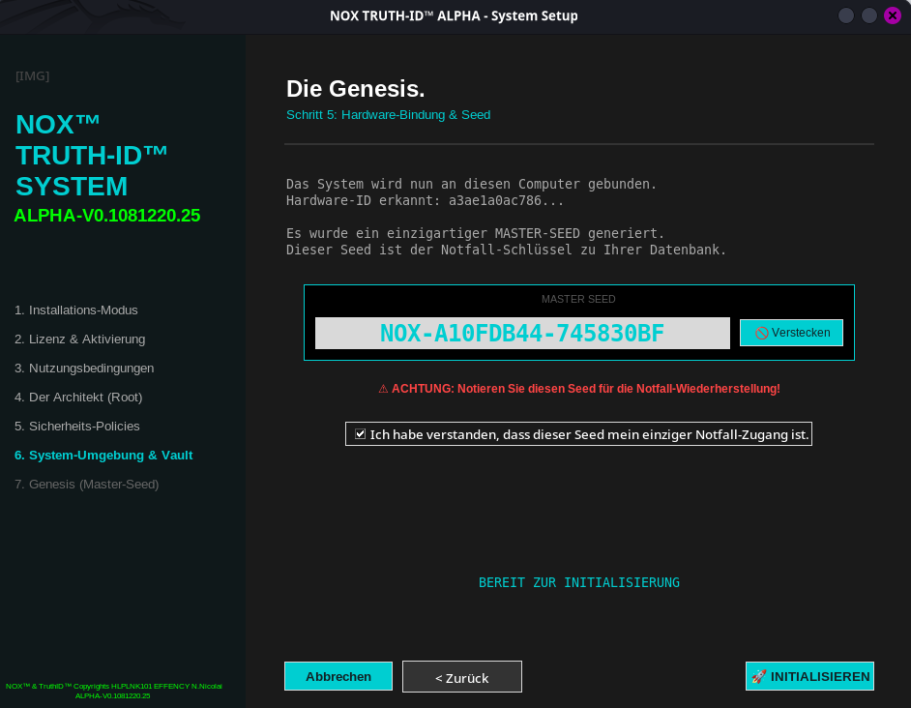
Task: Click the copyright notice in the sidebar footer
Action: tap(113, 690)
